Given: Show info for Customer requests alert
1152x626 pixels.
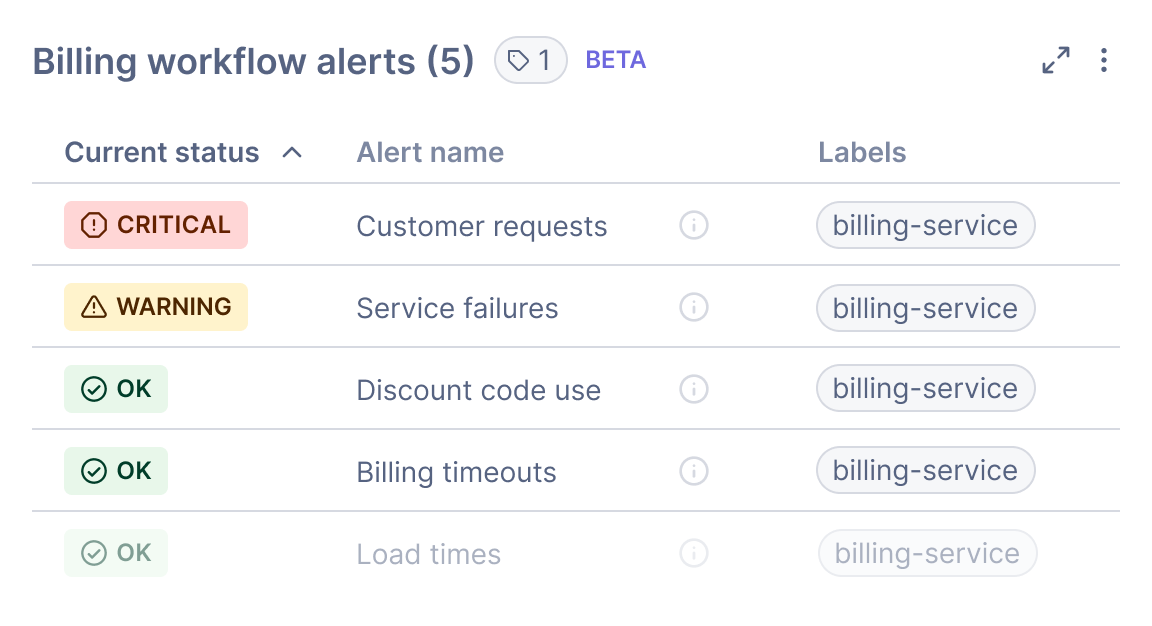Looking at the screenshot, I should [x=694, y=226].
